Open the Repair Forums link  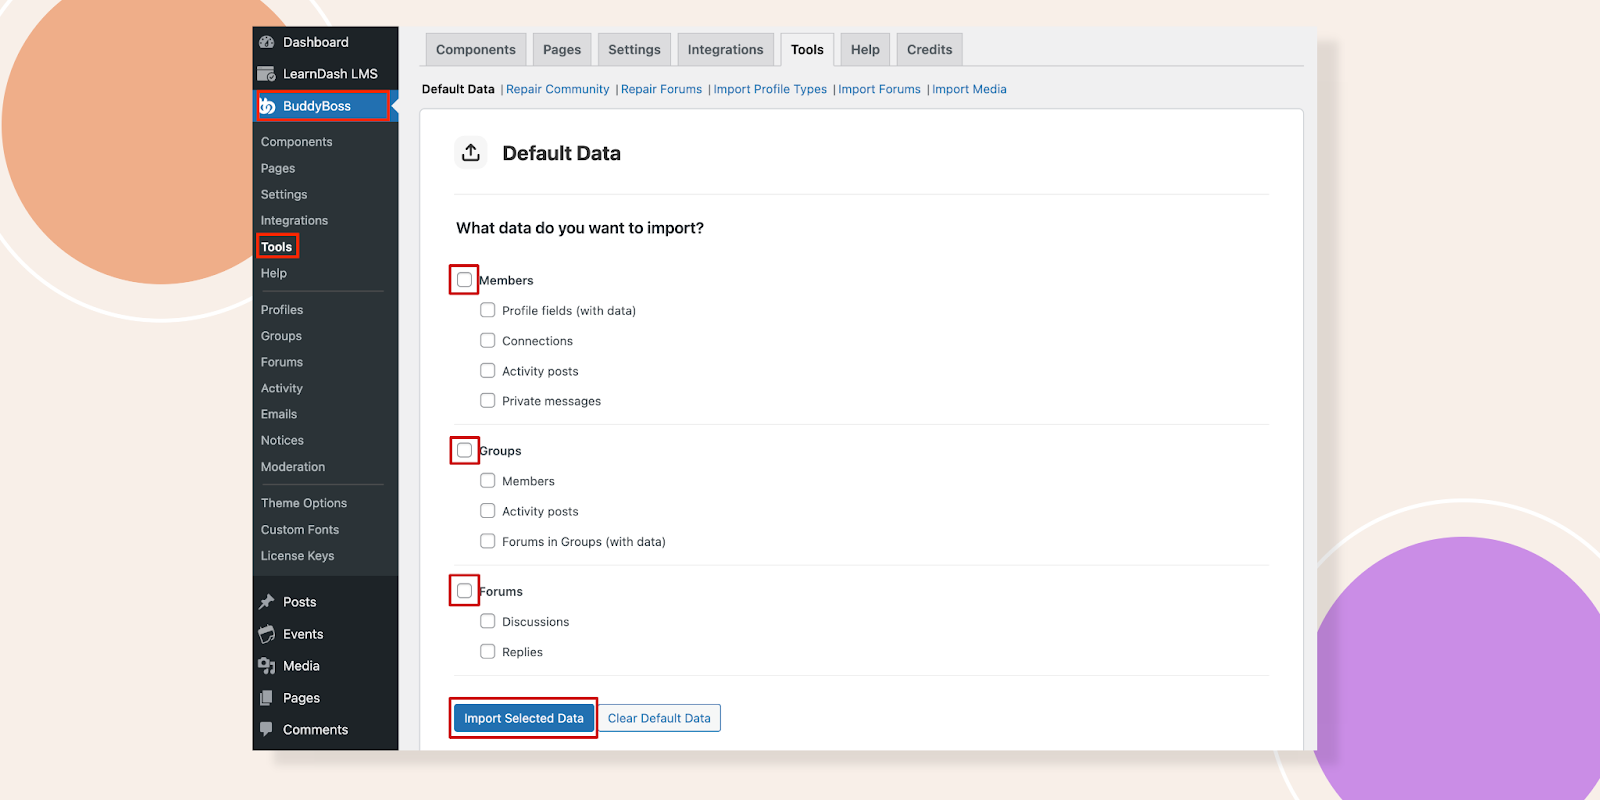click(661, 89)
